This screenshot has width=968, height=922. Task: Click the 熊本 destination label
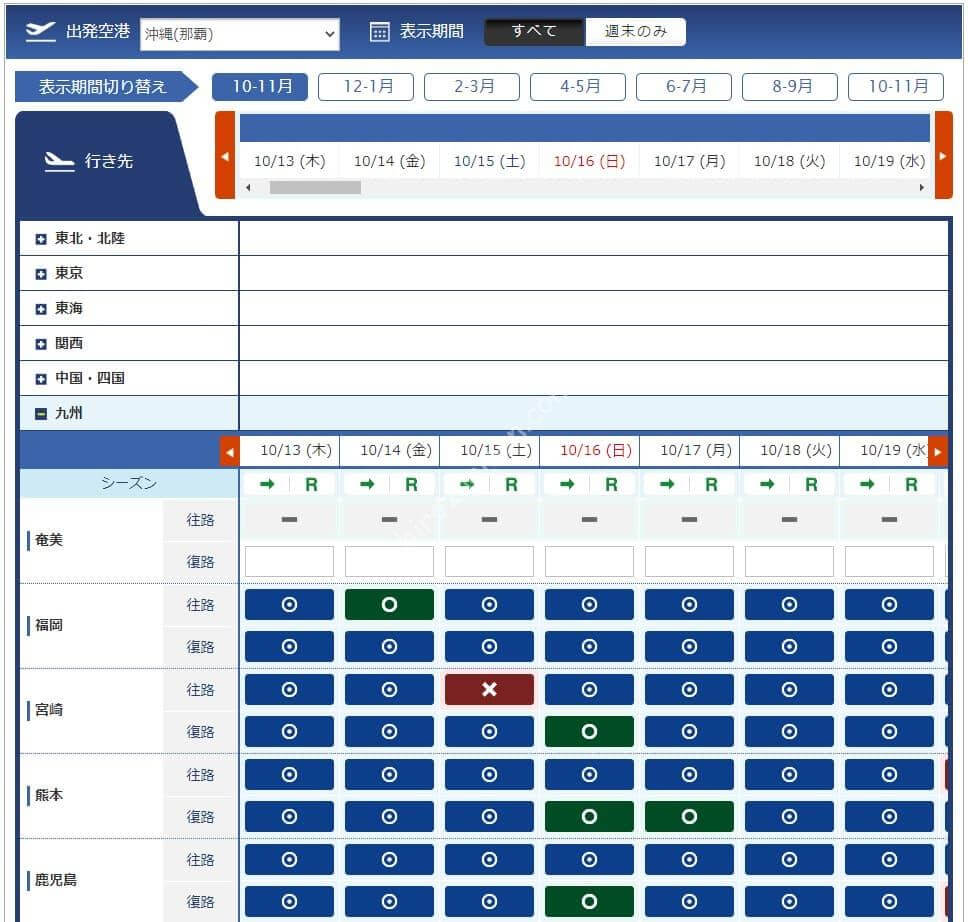[x=49, y=795]
